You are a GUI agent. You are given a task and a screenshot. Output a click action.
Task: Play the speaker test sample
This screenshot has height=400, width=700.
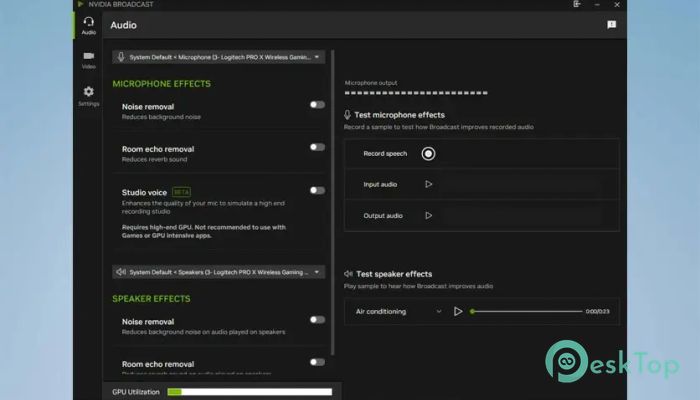click(x=458, y=312)
